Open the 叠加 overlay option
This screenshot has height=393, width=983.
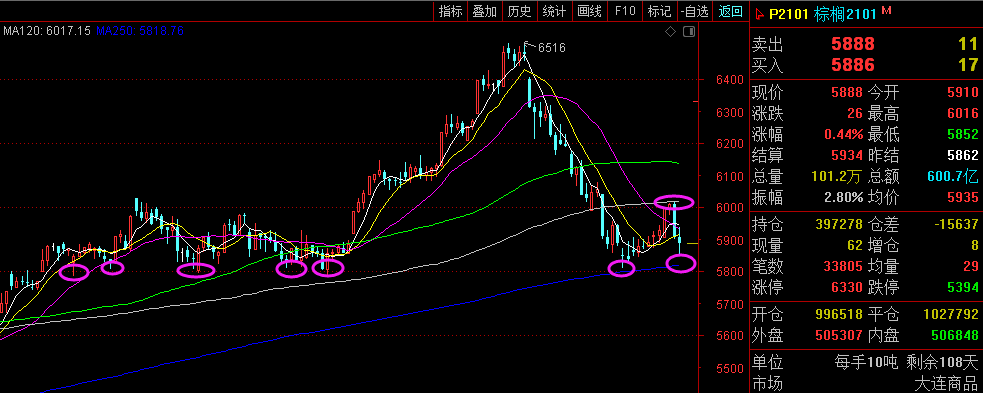point(485,11)
